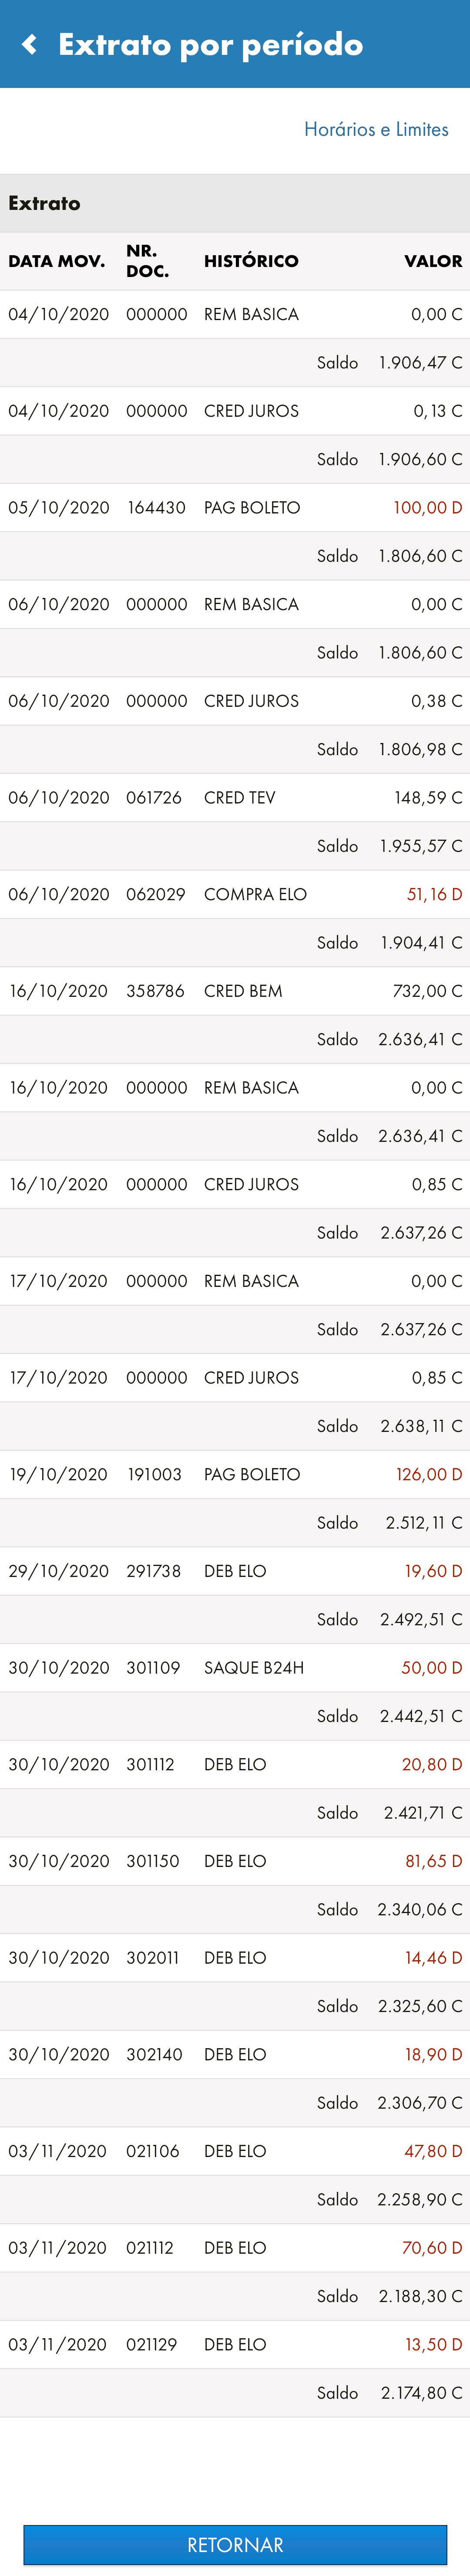The image size is (470, 2576).
Task: Select the CRED TEV 148,59 C row
Action: [x=235, y=797]
